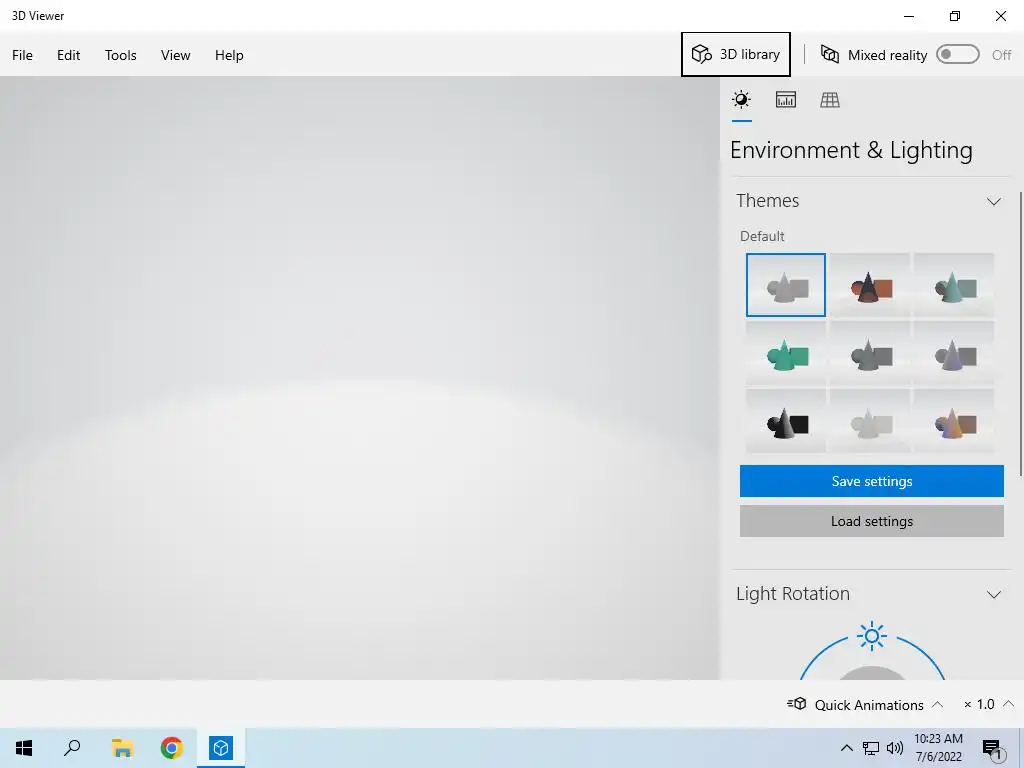Restore down the 3D Viewer window
1024x768 pixels.
tap(955, 16)
